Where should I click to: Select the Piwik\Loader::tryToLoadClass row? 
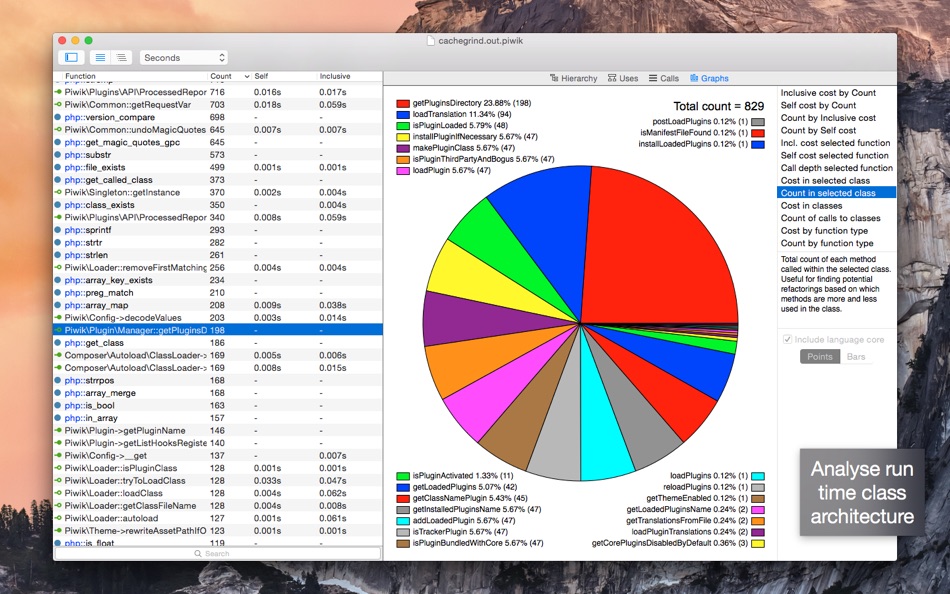pyautogui.click(x=218, y=481)
